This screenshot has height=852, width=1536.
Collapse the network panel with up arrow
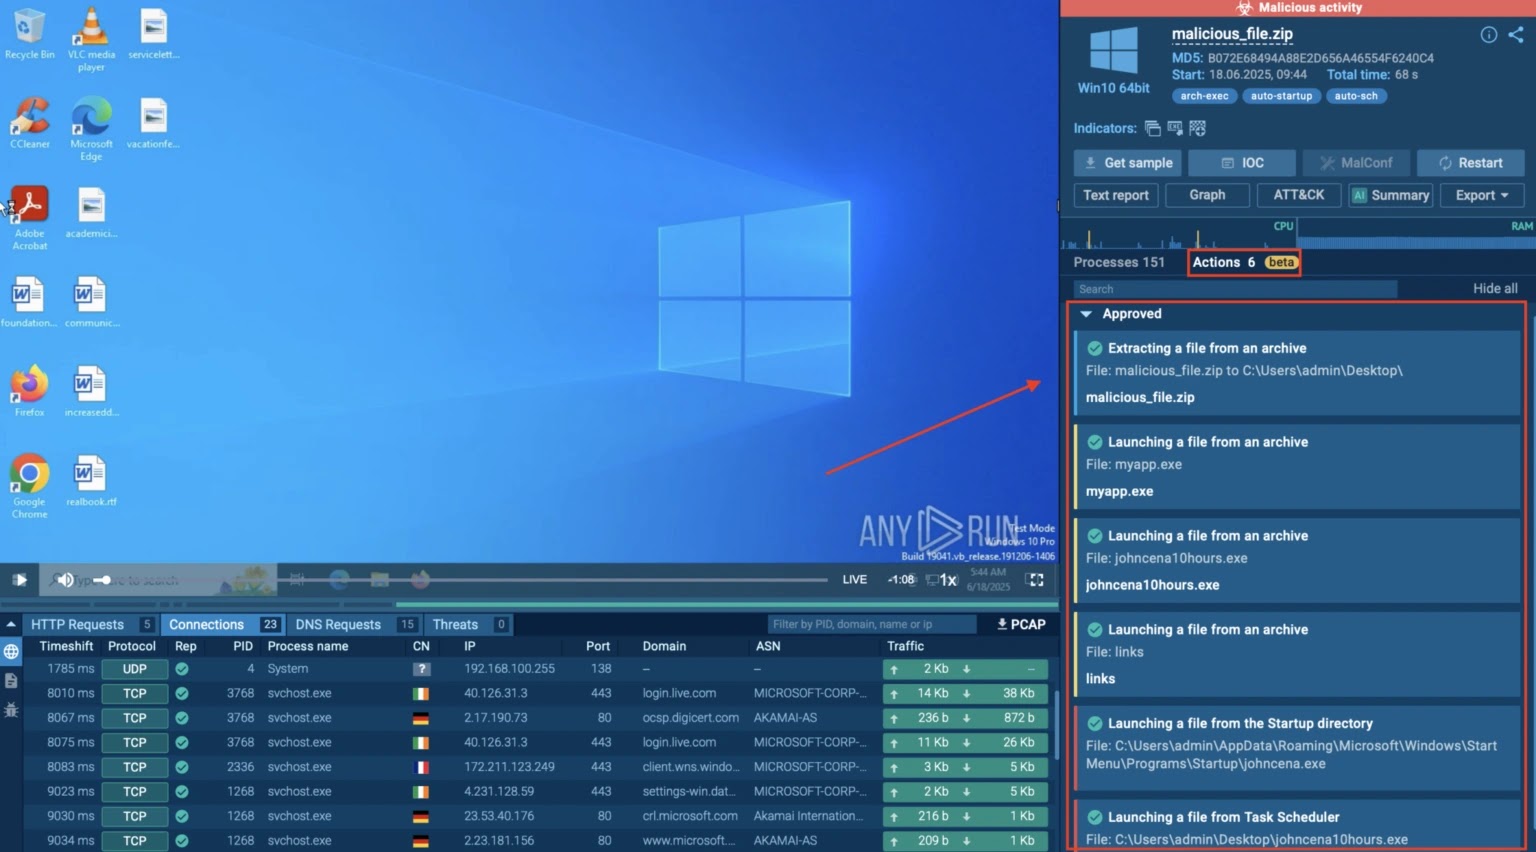pyautogui.click(x=11, y=624)
